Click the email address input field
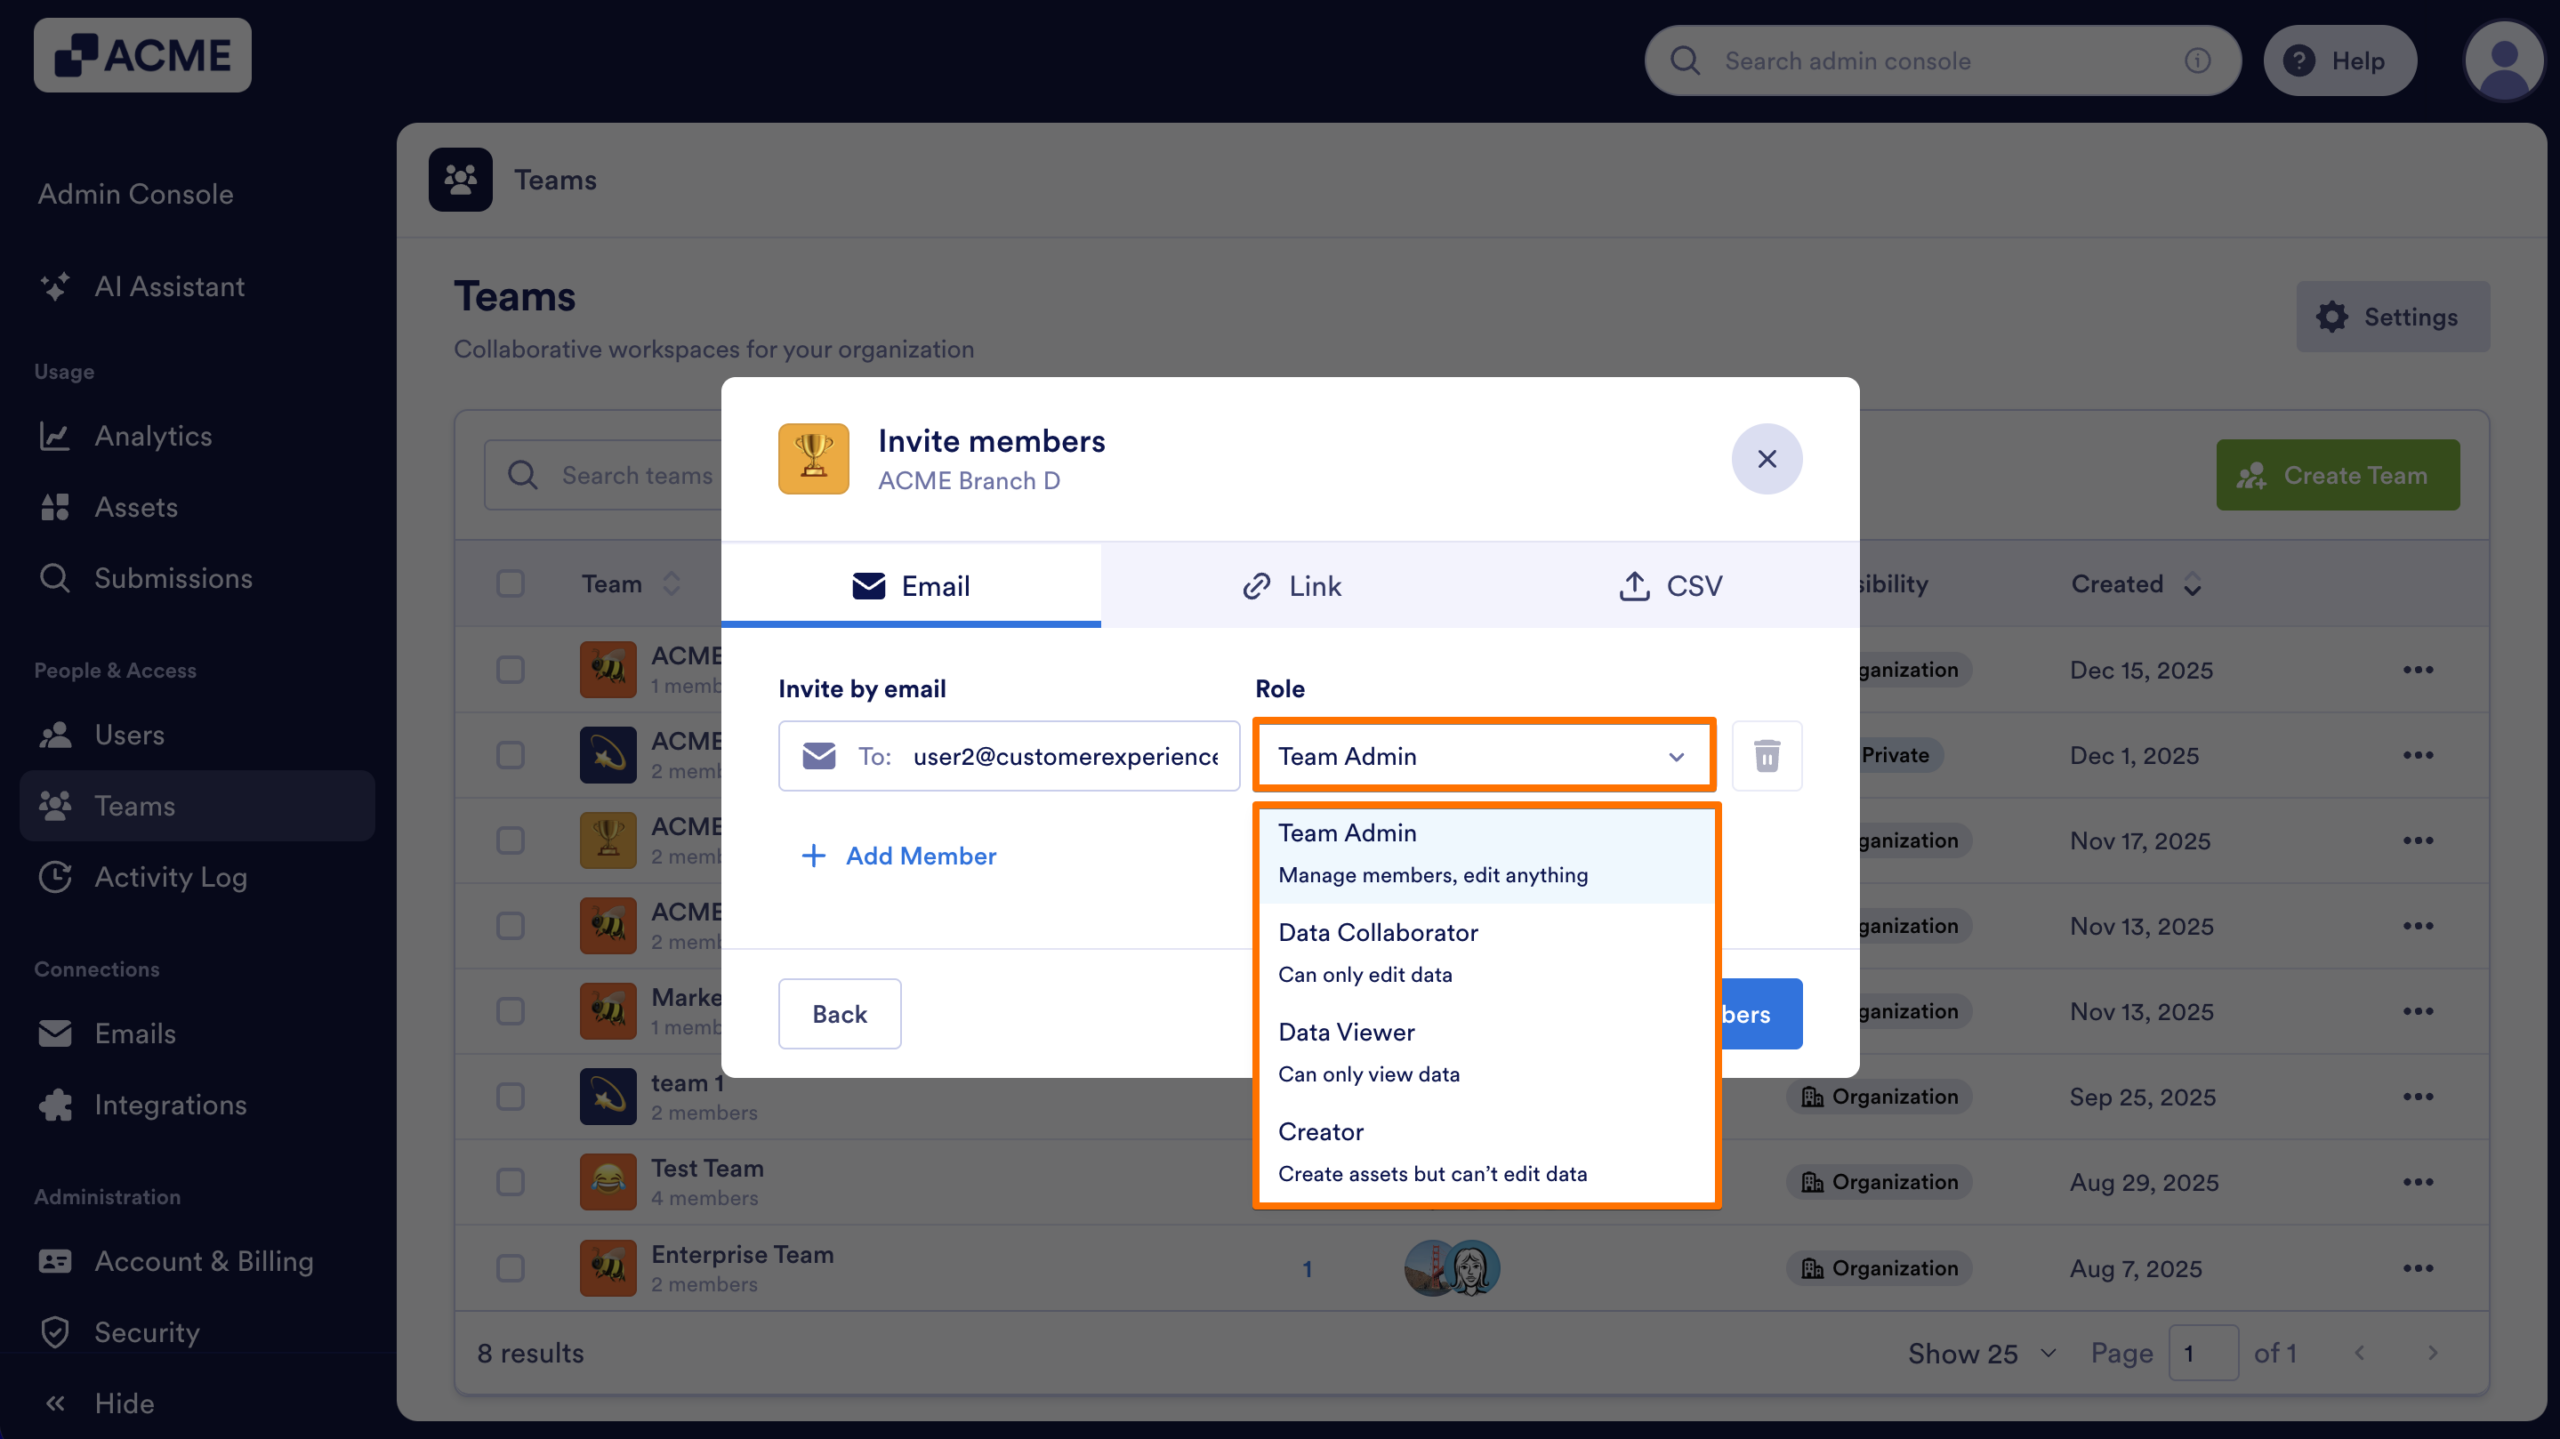Screen dimensions: 2560x1439 1065,756
